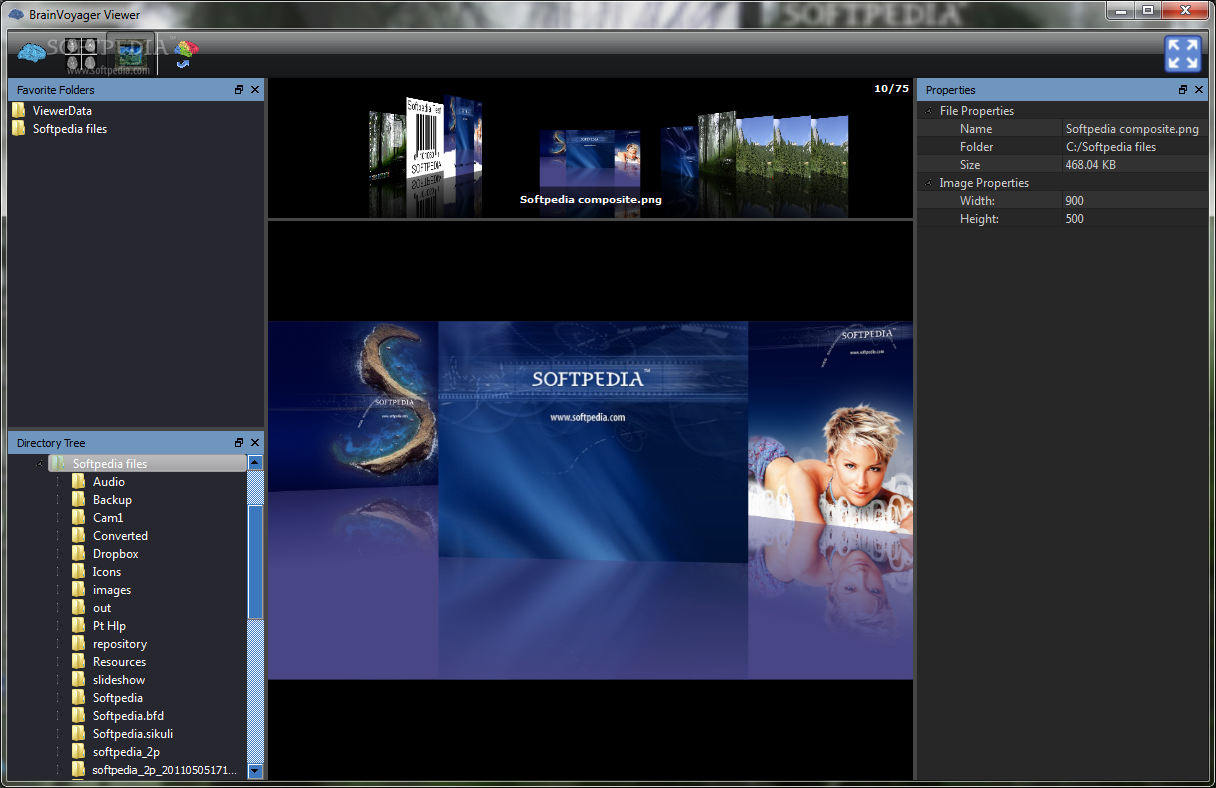Select the Backup folder
The height and width of the screenshot is (788, 1216).
point(112,500)
